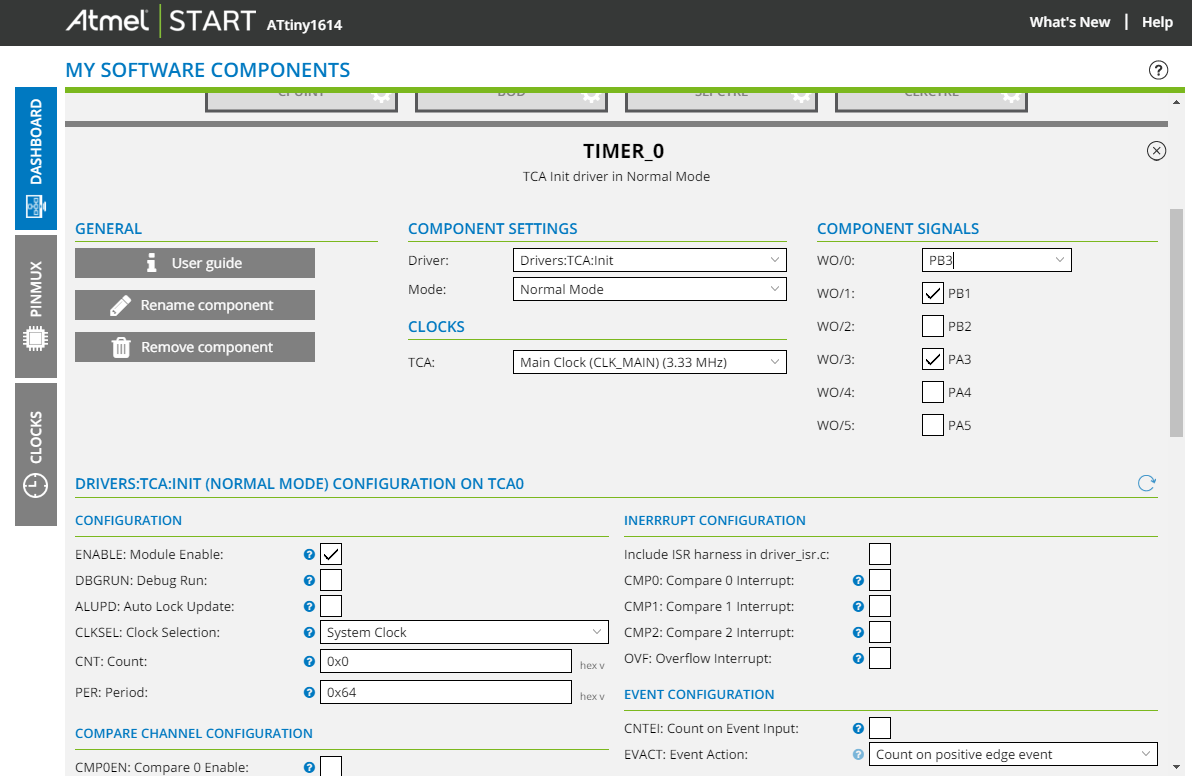Click the PER Period input field
The image size is (1192, 776).
point(445,692)
